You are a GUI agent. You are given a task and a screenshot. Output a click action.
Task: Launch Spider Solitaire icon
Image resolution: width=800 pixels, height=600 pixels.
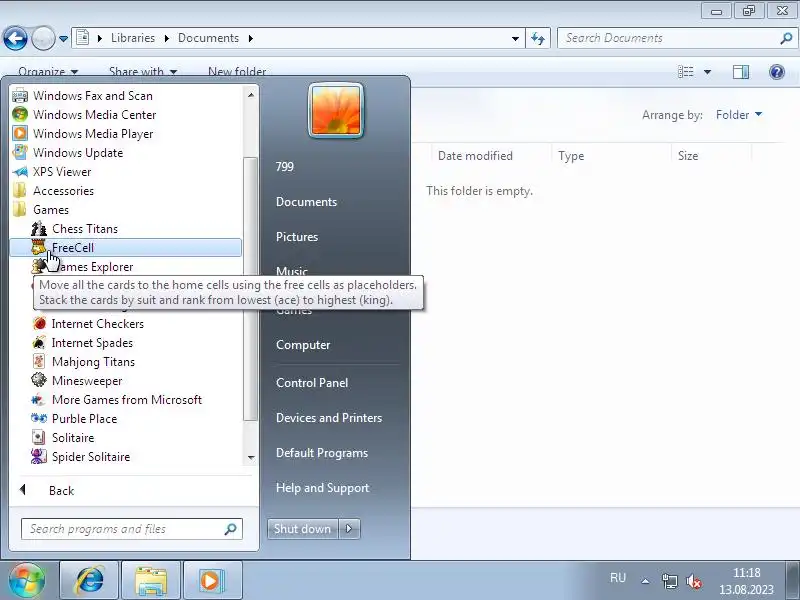[39, 457]
